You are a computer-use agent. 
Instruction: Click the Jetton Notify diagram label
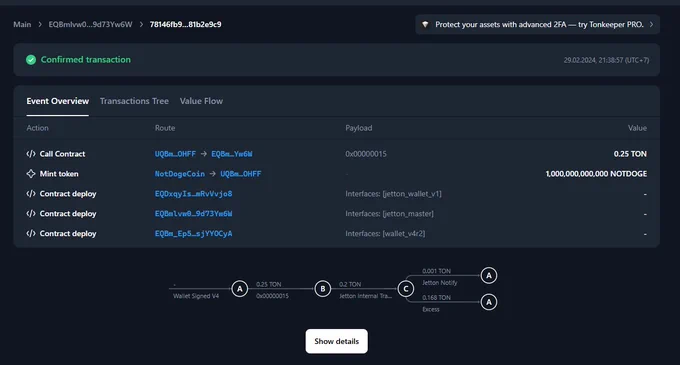[x=440, y=283]
